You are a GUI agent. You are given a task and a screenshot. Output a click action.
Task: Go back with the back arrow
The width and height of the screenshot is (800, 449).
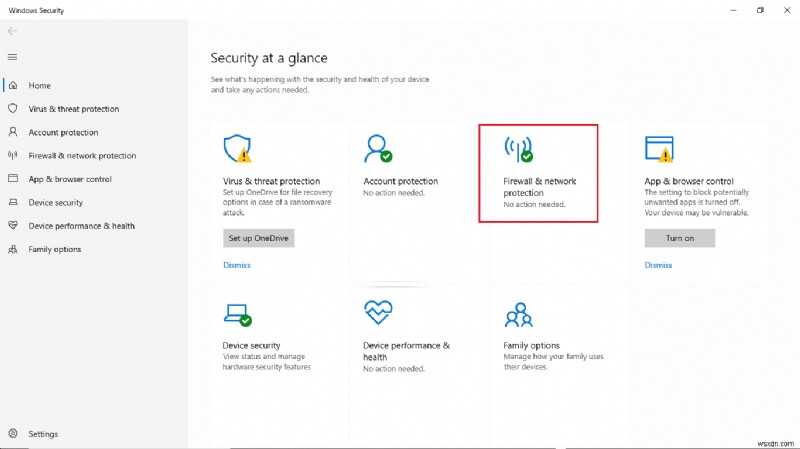click(12, 31)
